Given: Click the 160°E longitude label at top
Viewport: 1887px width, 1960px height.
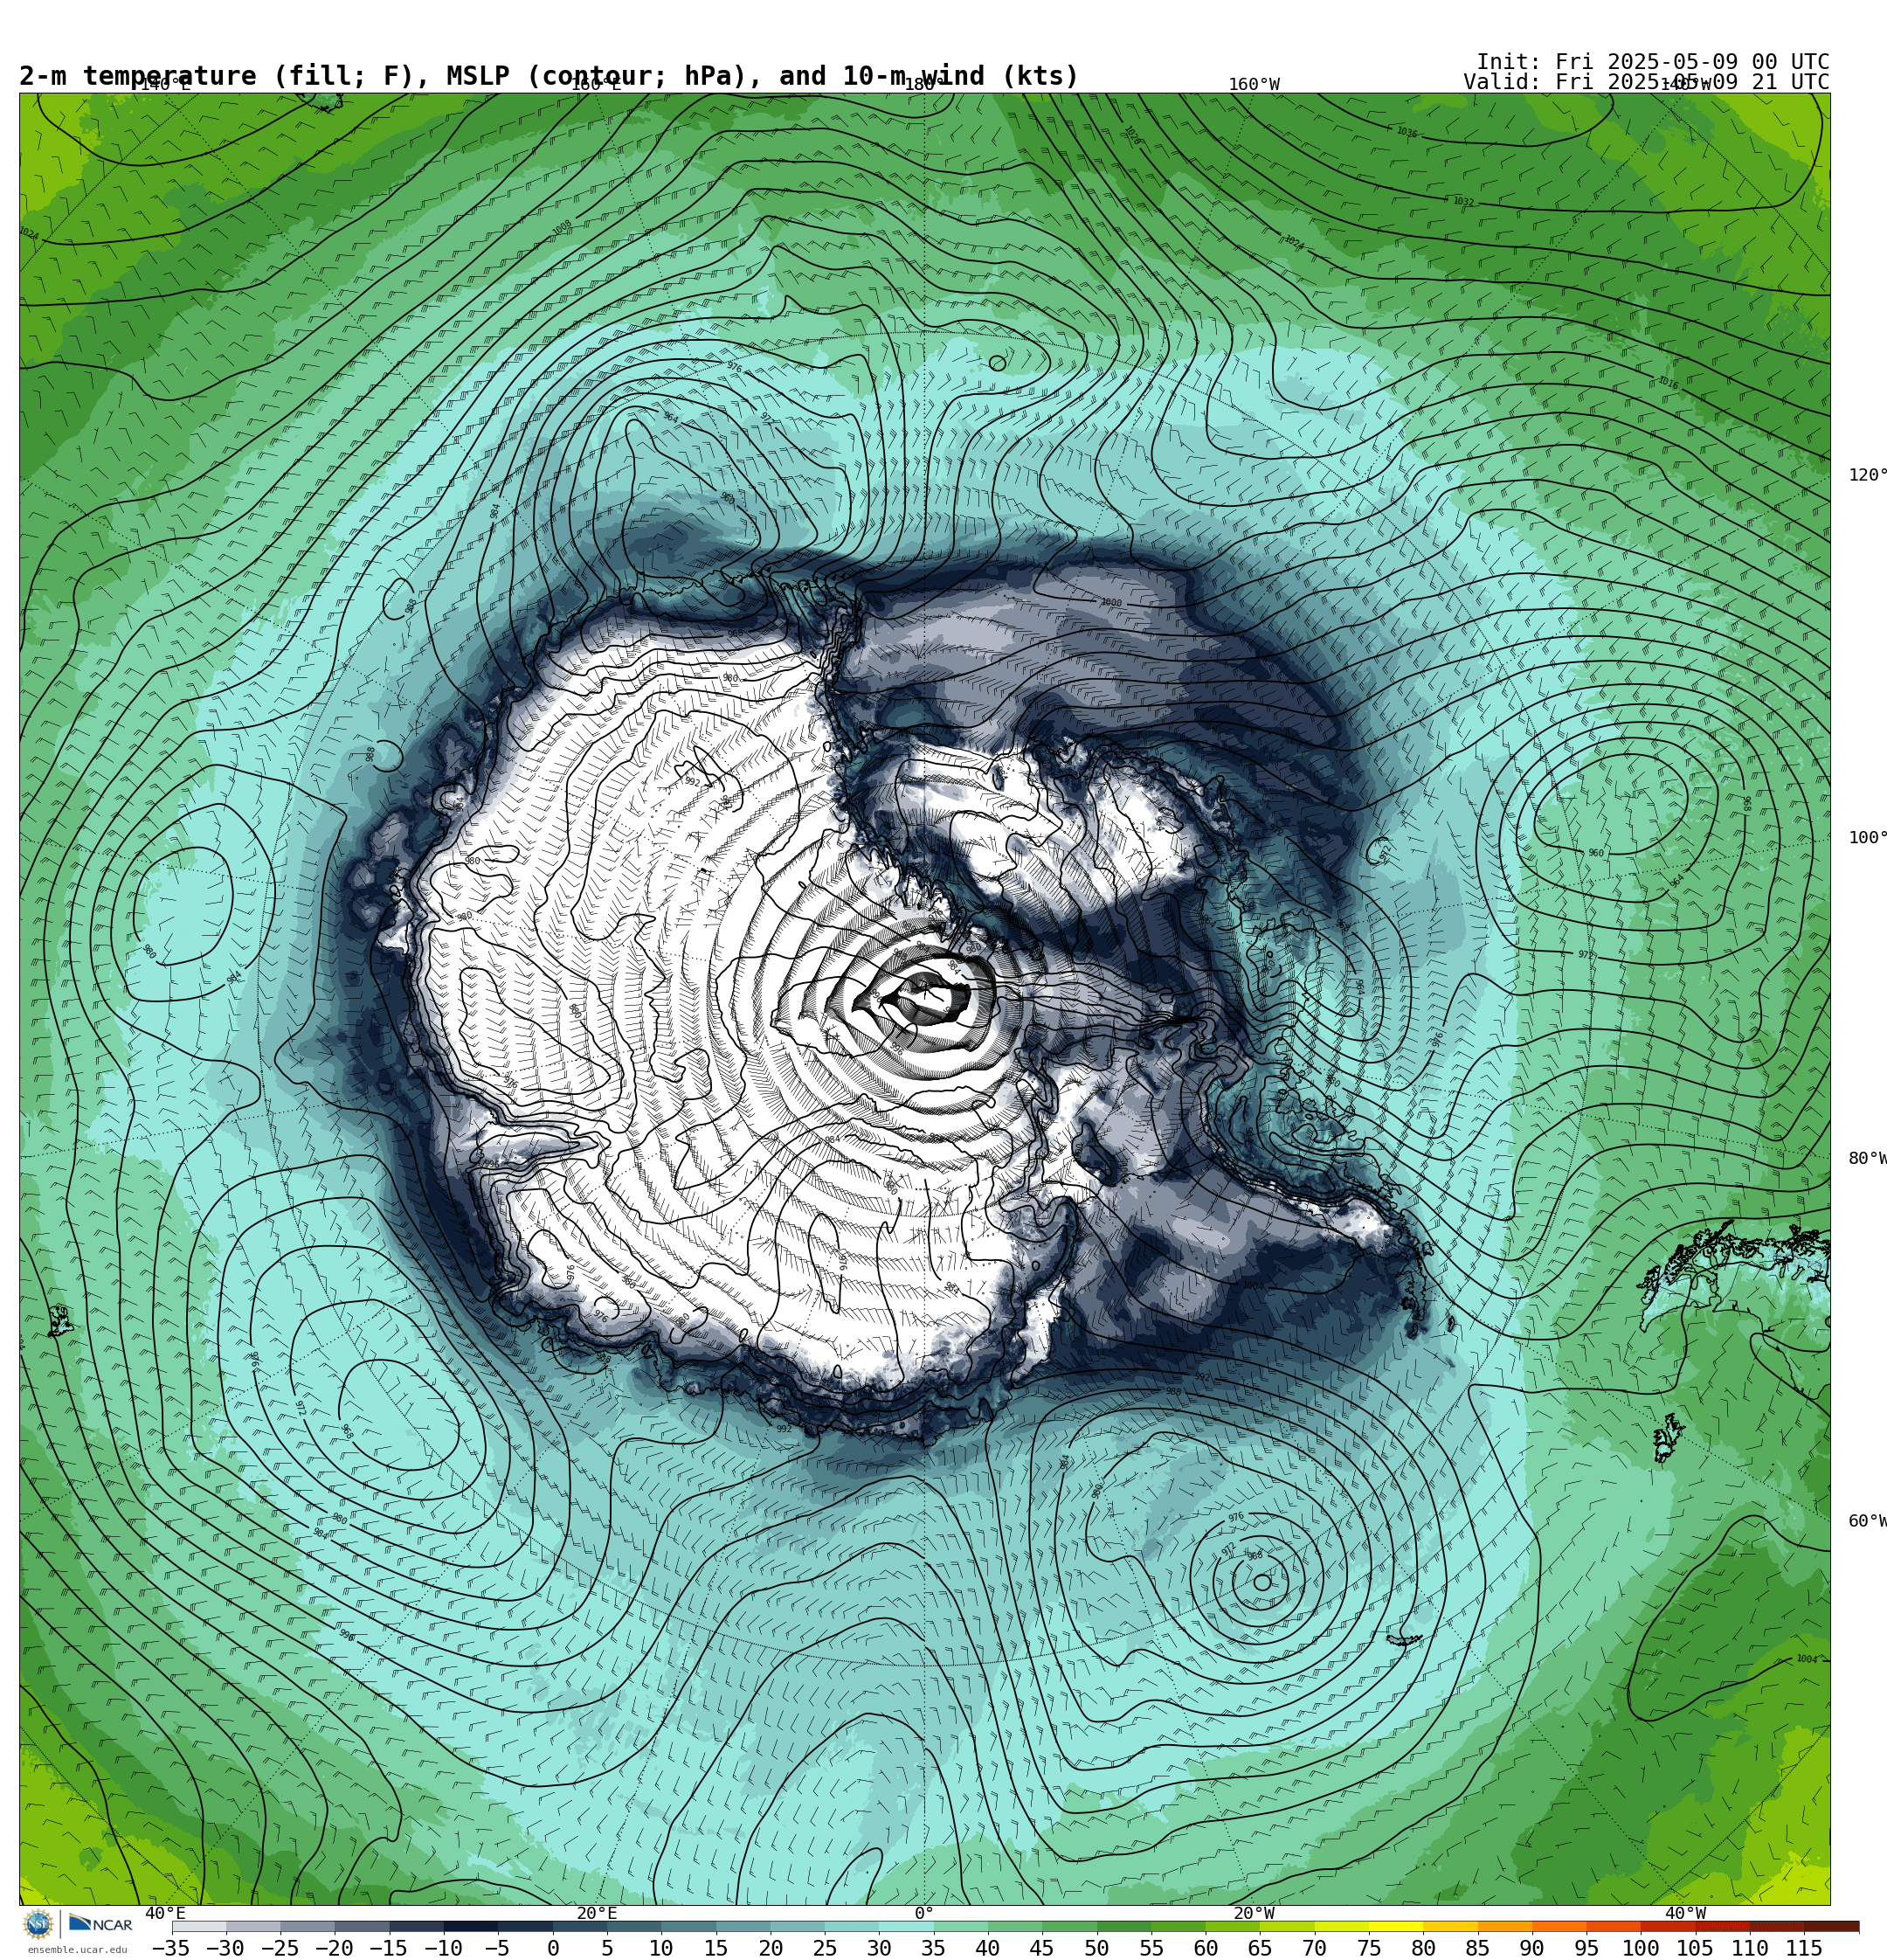Looking at the screenshot, I should pos(596,85).
